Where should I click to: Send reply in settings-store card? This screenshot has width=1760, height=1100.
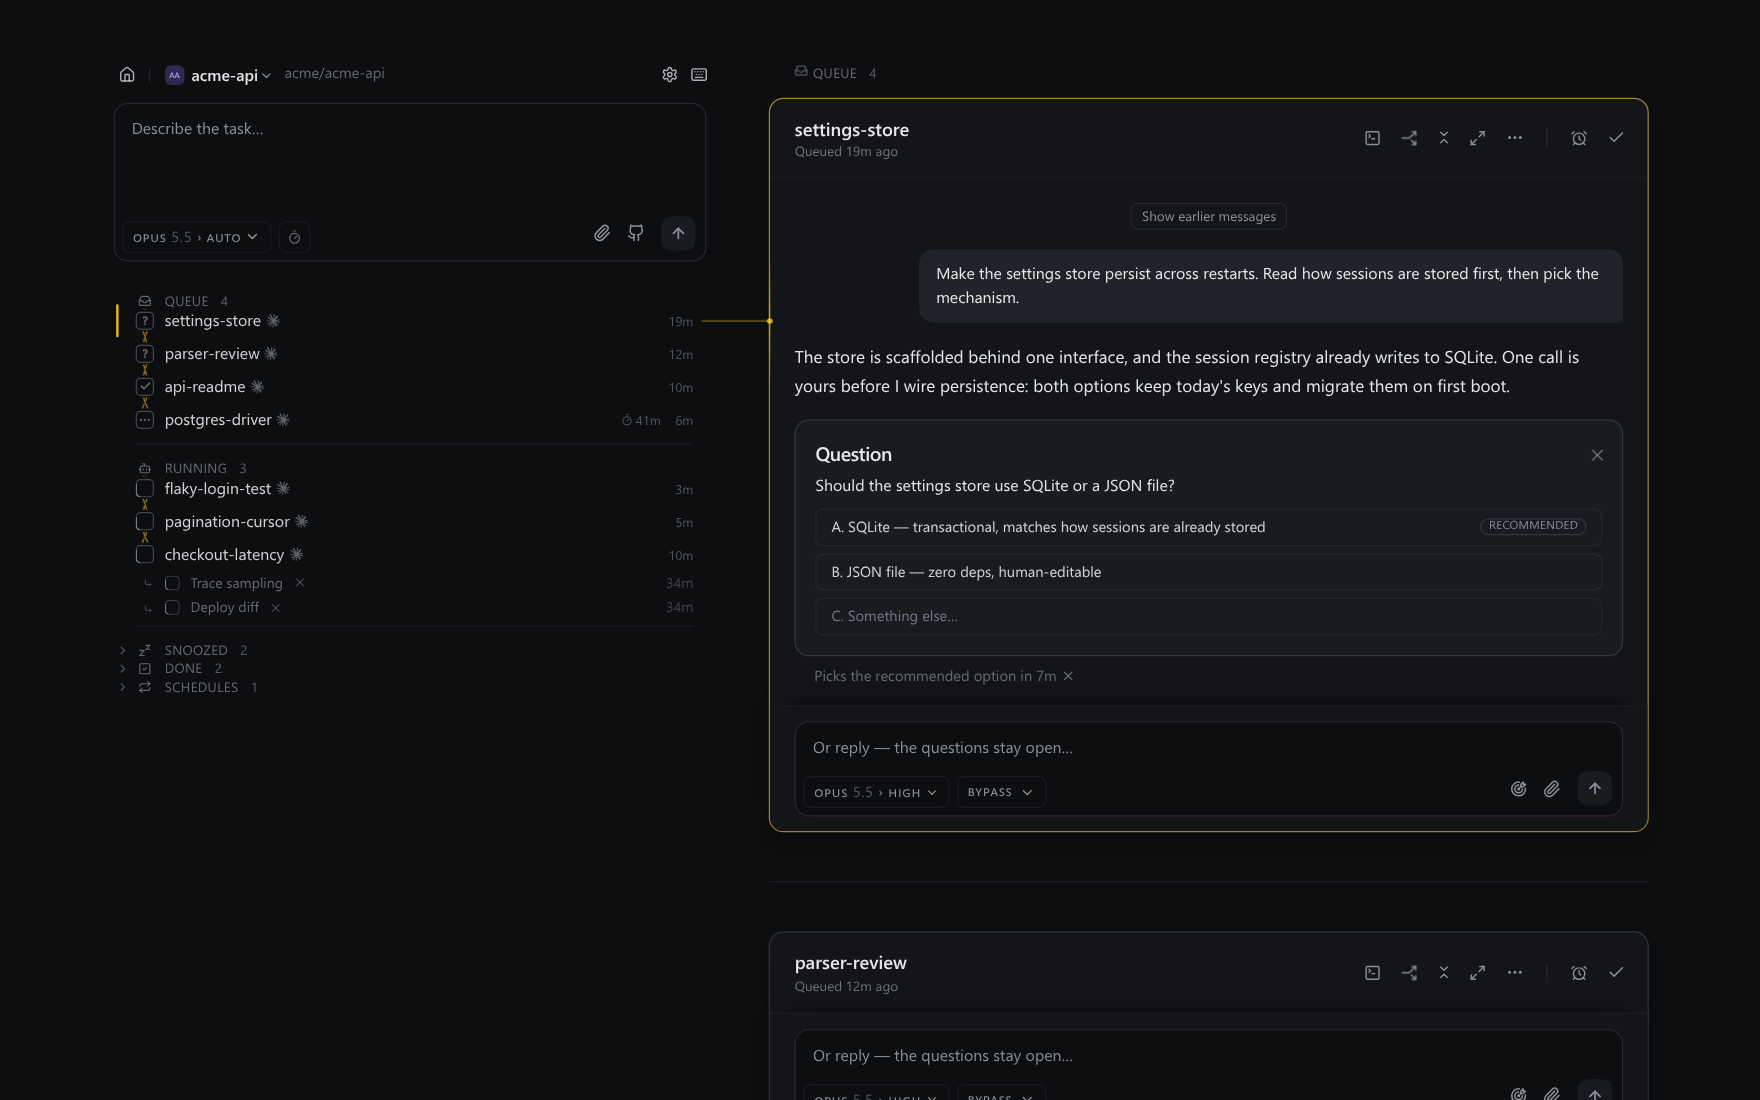1595,788
